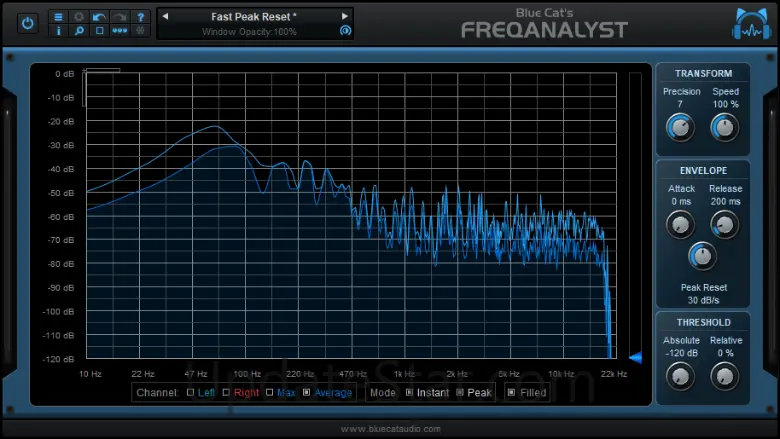Click the Relative value 0 %
Image resolution: width=780 pixels, height=439 pixels.
tap(725, 353)
